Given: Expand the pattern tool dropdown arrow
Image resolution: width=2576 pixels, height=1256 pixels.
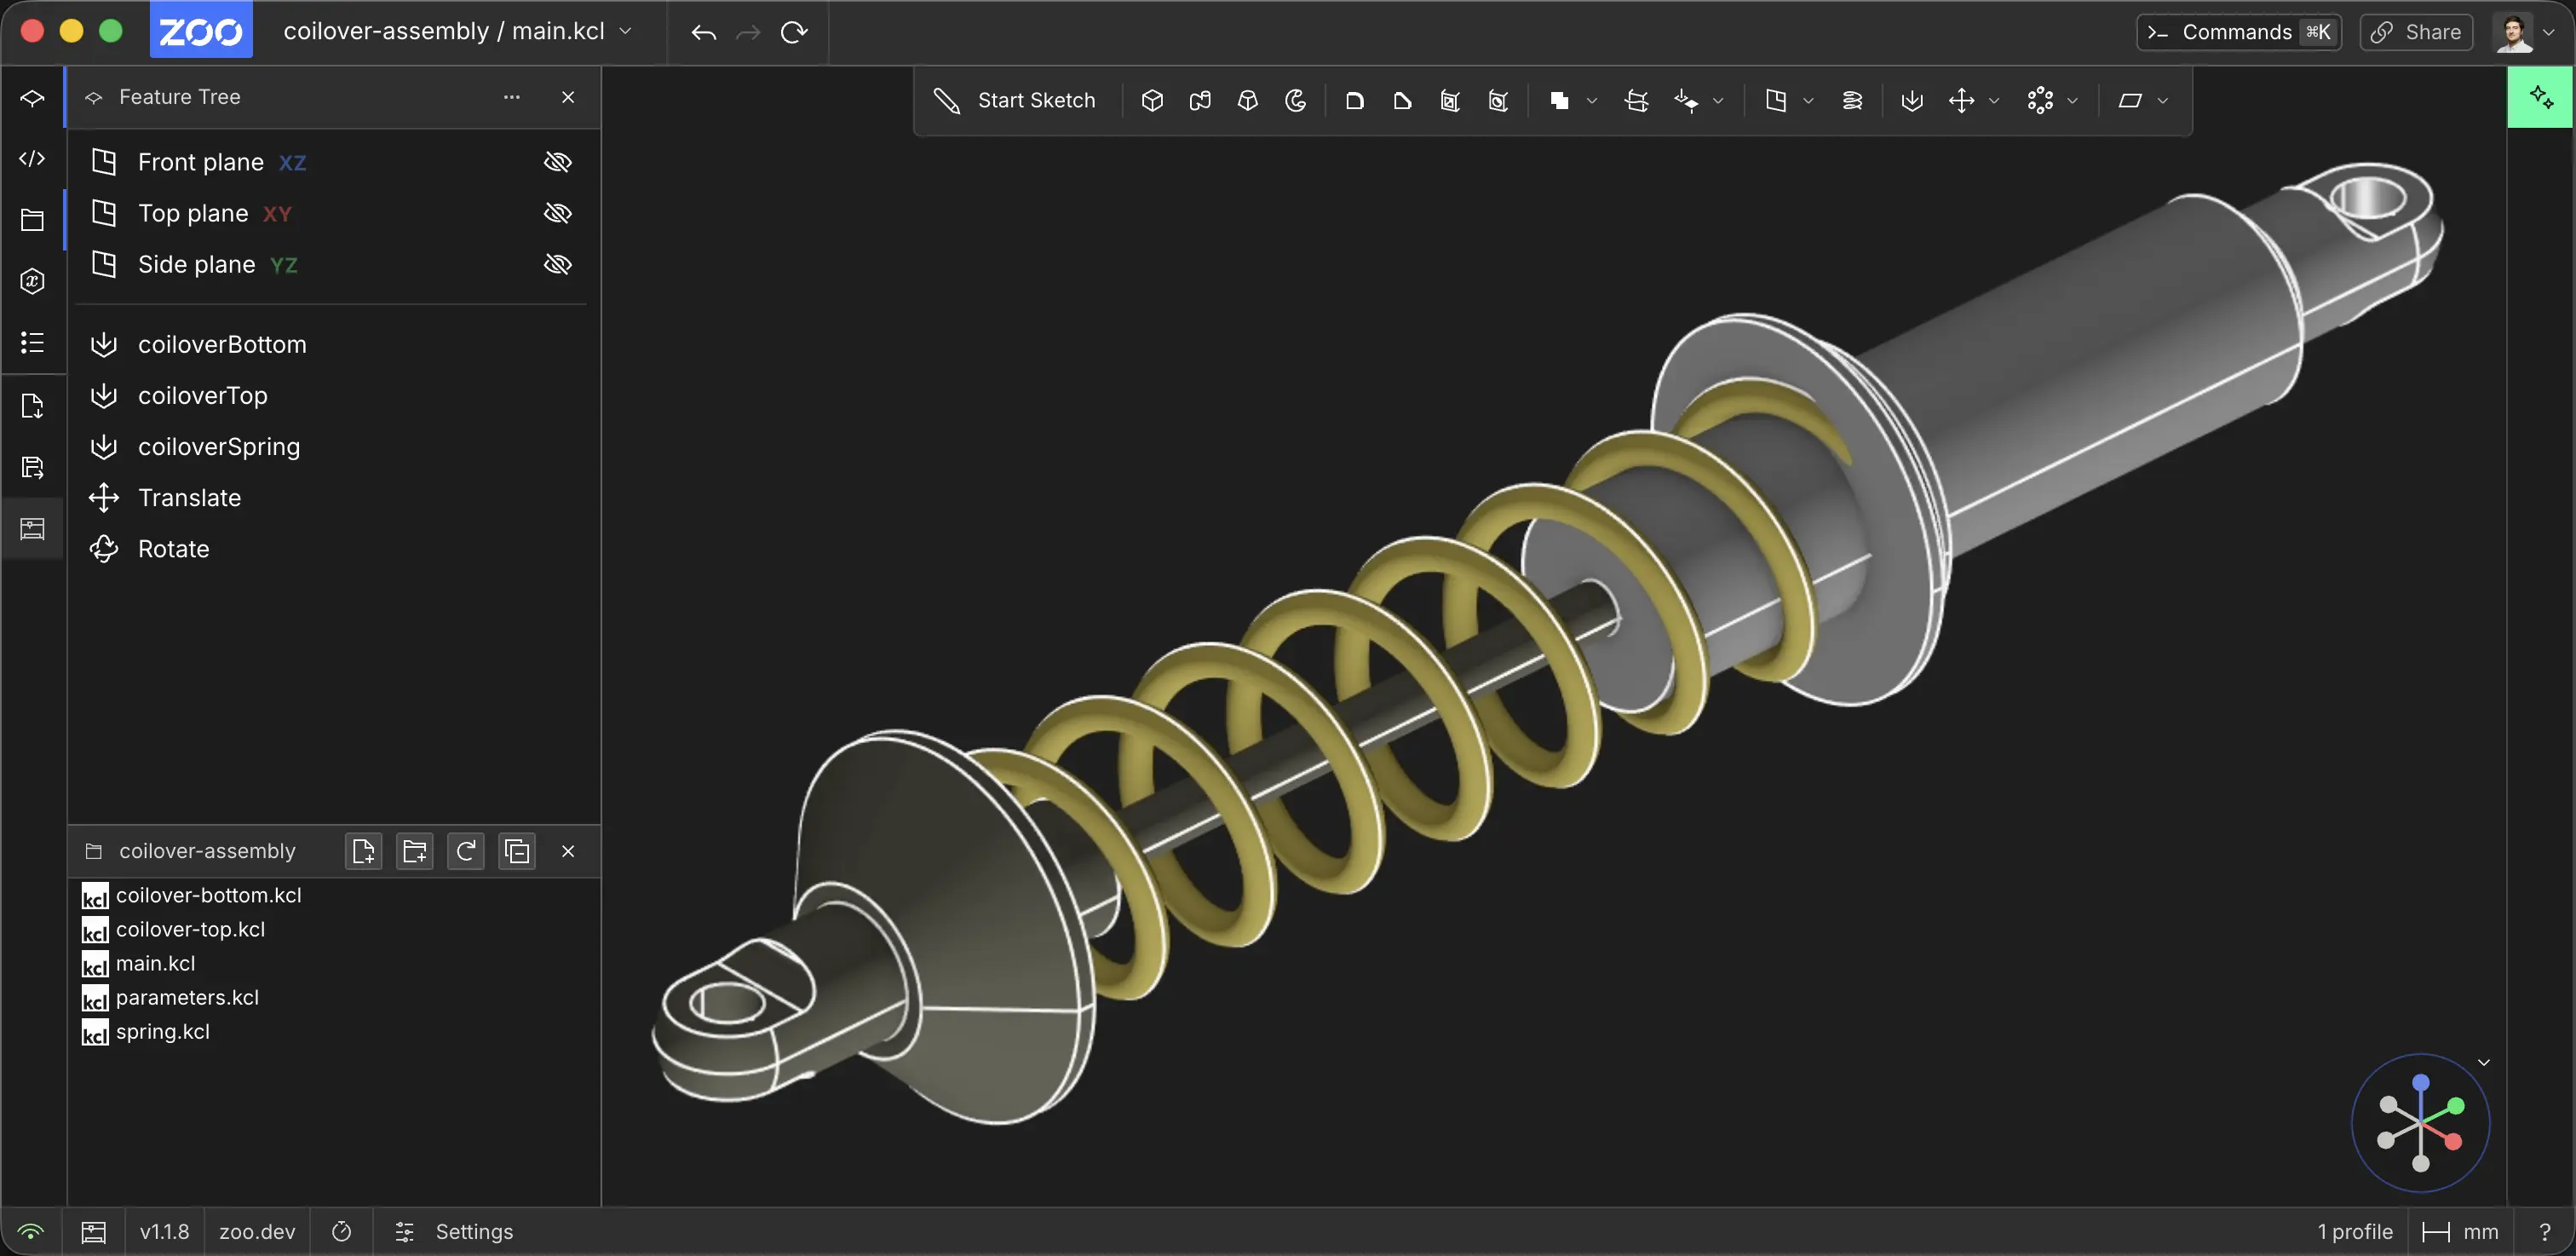Looking at the screenshot, I should click(2073, 100).
